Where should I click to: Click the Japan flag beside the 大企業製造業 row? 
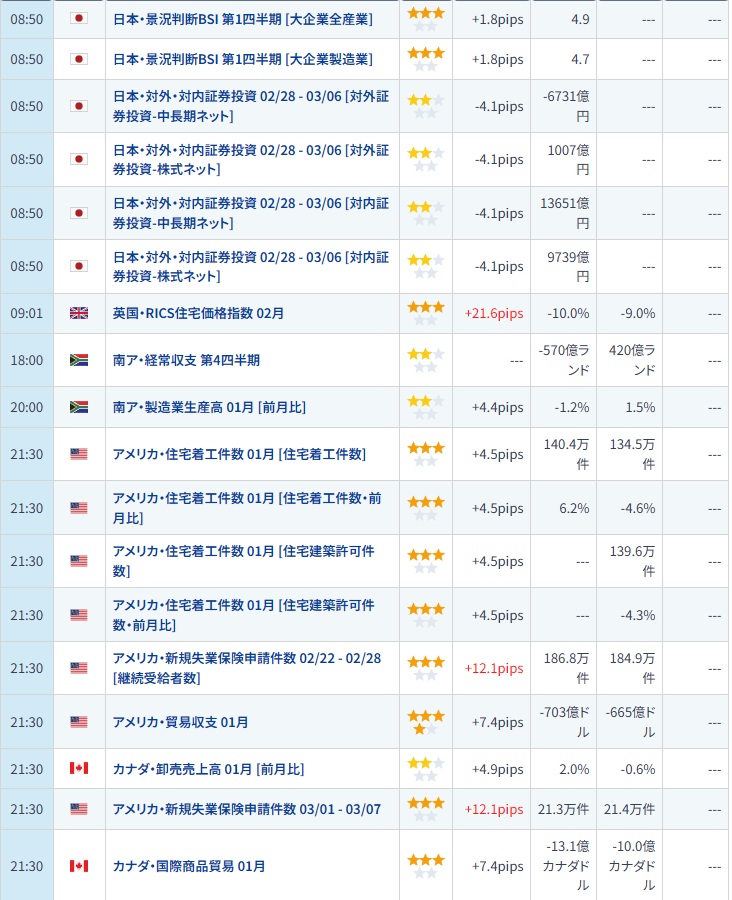coord(79,59)
